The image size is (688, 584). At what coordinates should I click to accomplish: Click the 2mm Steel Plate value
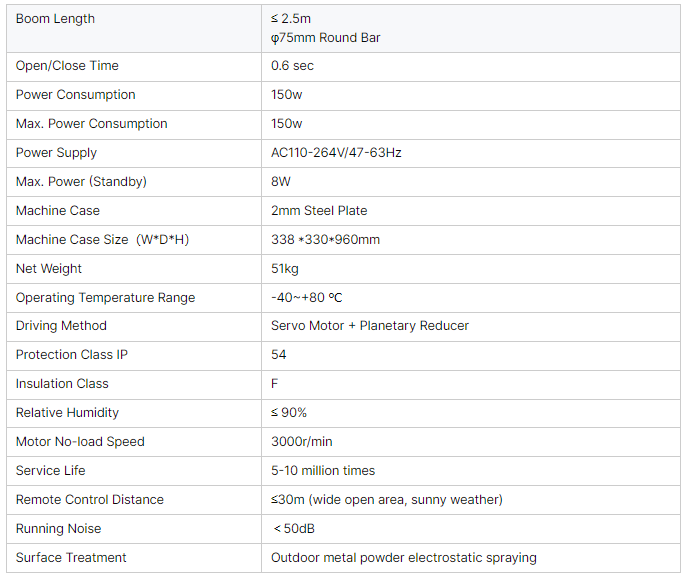[x=319, y=211]
